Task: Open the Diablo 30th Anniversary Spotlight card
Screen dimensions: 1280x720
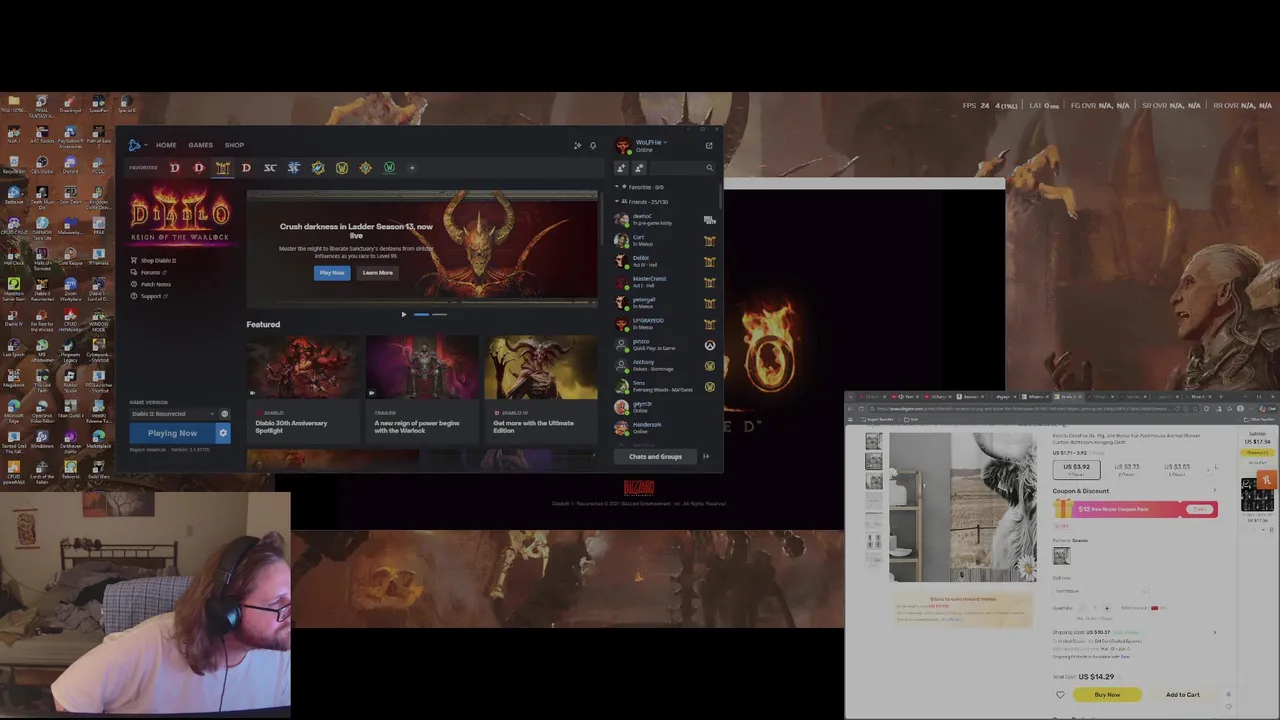Action: 302,388
